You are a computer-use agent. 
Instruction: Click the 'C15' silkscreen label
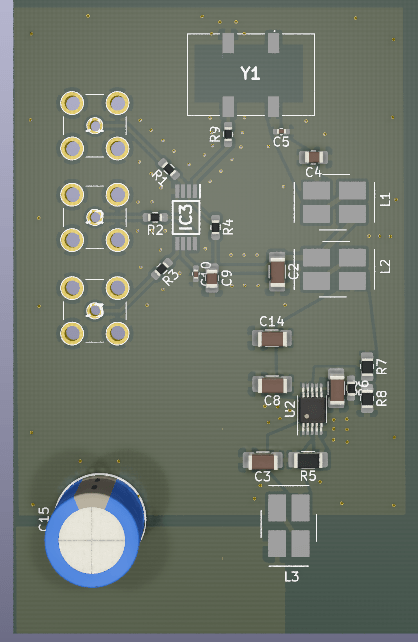click(x=44, y=519)
